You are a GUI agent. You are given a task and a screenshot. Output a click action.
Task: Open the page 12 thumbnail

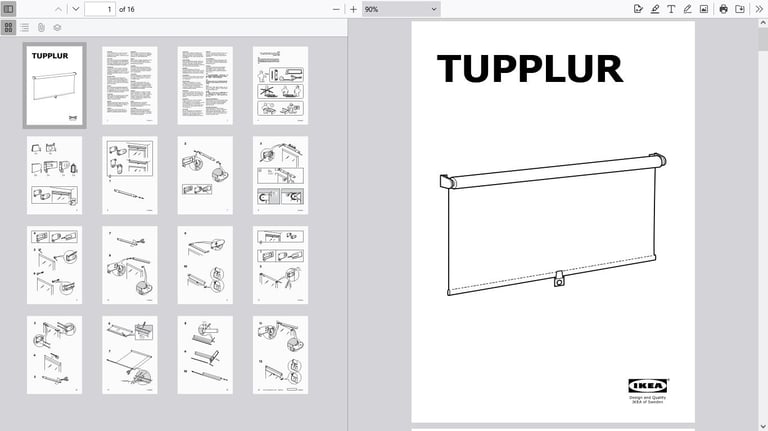coord(281,265)
